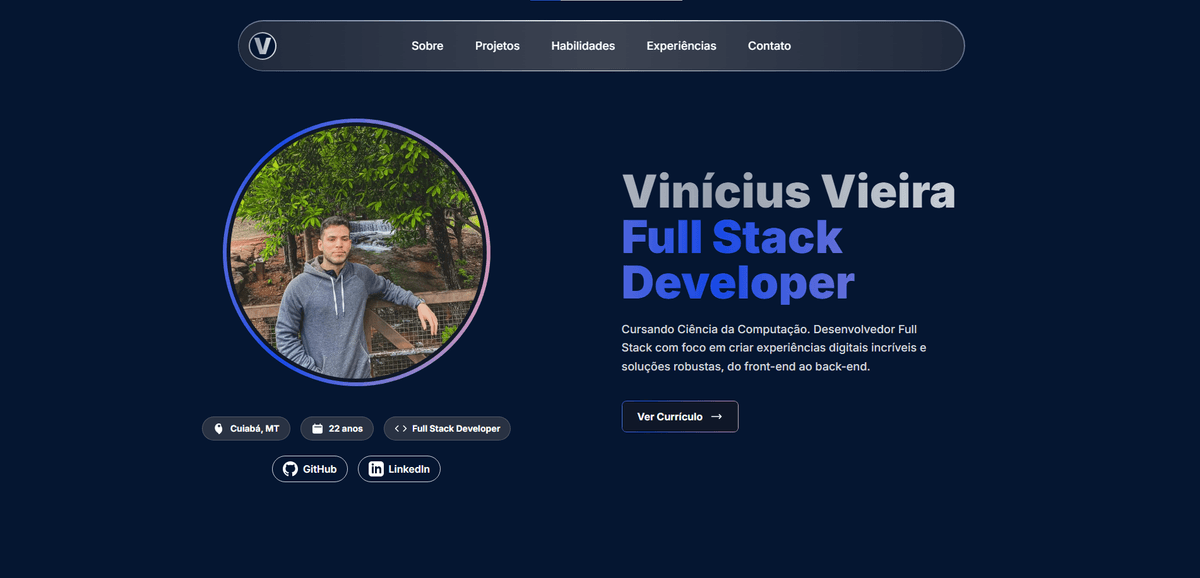Image resolution: width=1200 pixels, height=578 pixels.
Task: Click the LinkedIn logo icon
Action: click(376, 469)
